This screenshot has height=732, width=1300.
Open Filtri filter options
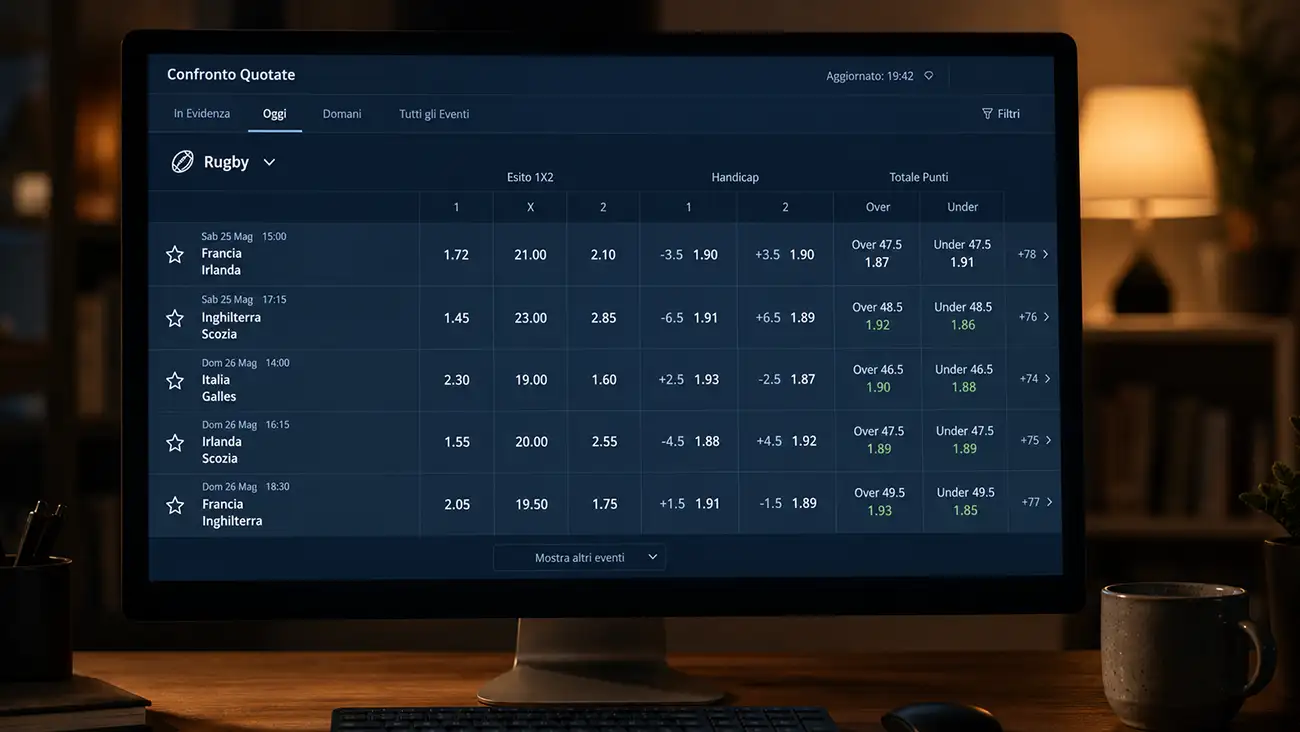click(1001, 114)
